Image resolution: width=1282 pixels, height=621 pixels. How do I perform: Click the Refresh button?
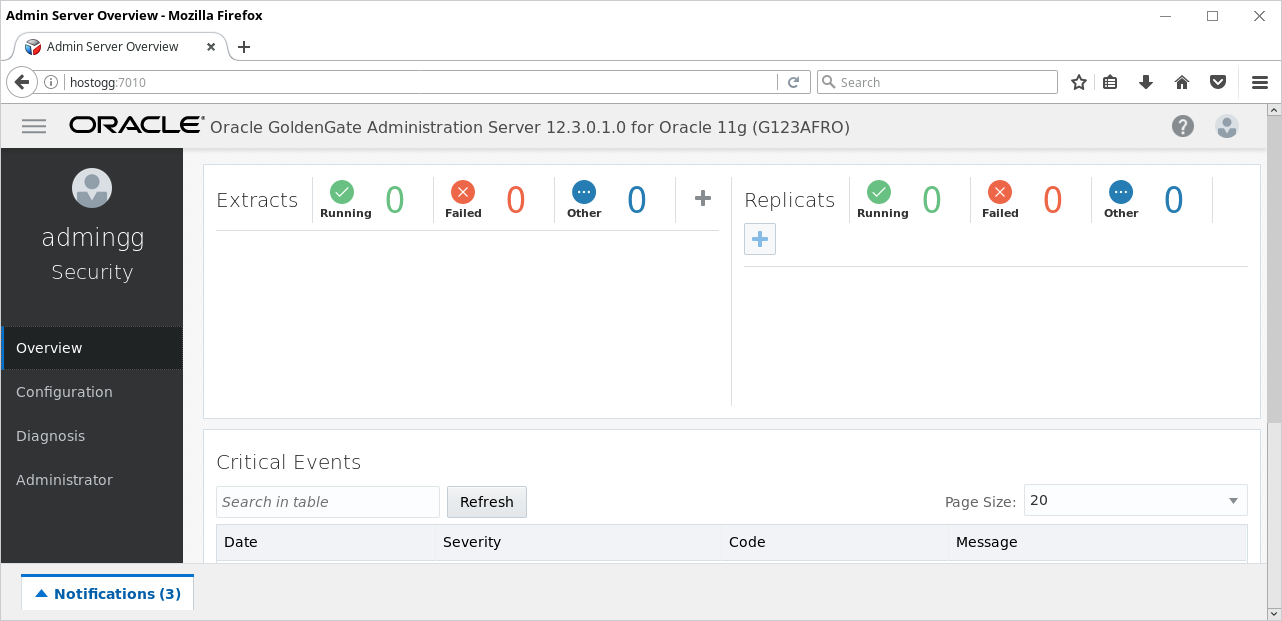[487, 502]
